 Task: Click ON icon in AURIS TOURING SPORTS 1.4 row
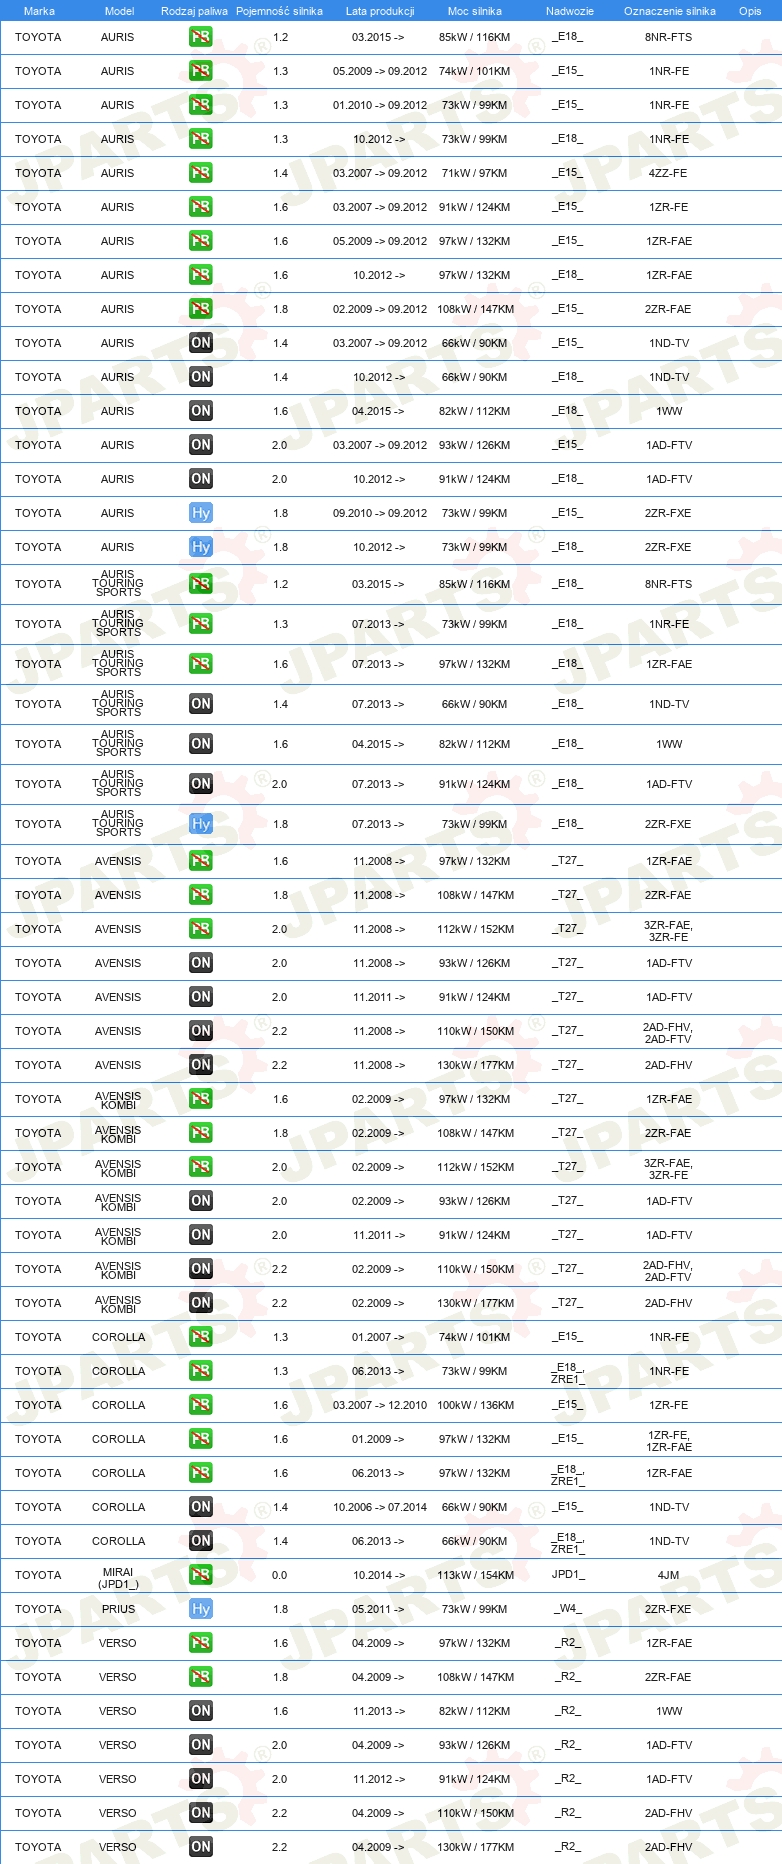[200, 704]
